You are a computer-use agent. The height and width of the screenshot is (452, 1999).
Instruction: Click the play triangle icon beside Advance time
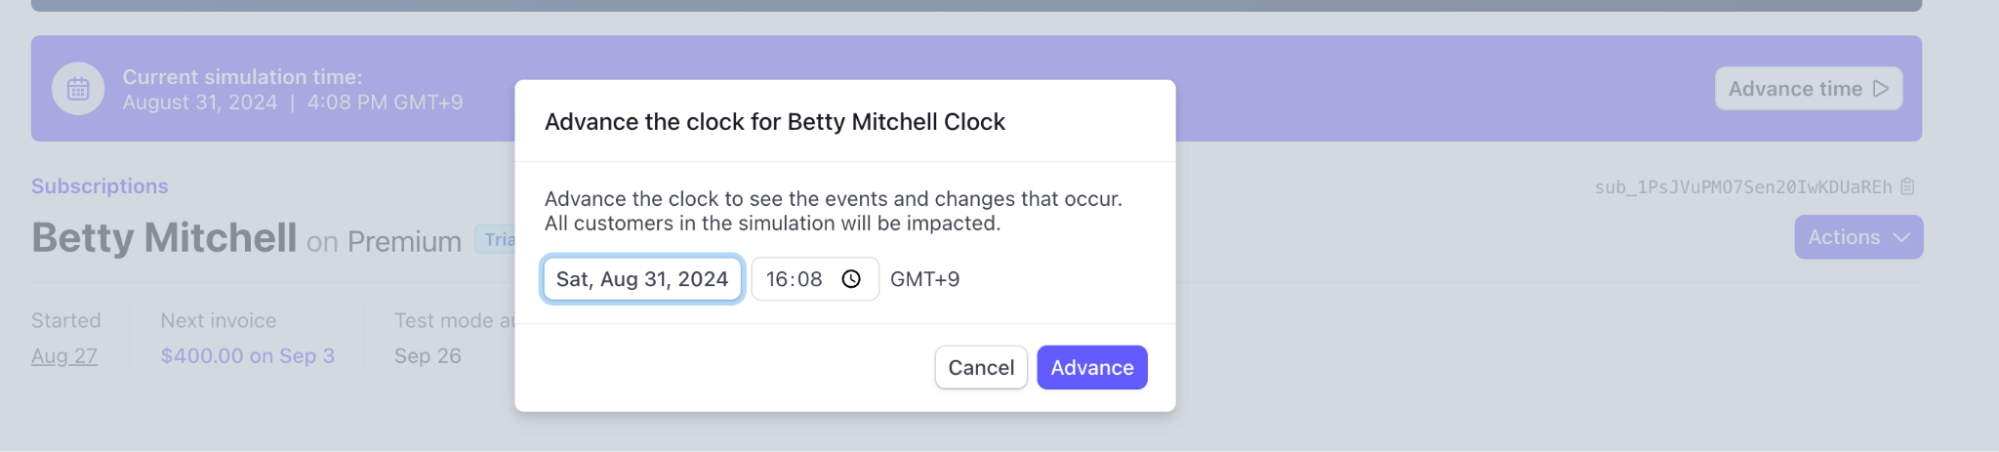click(1881, 89)
